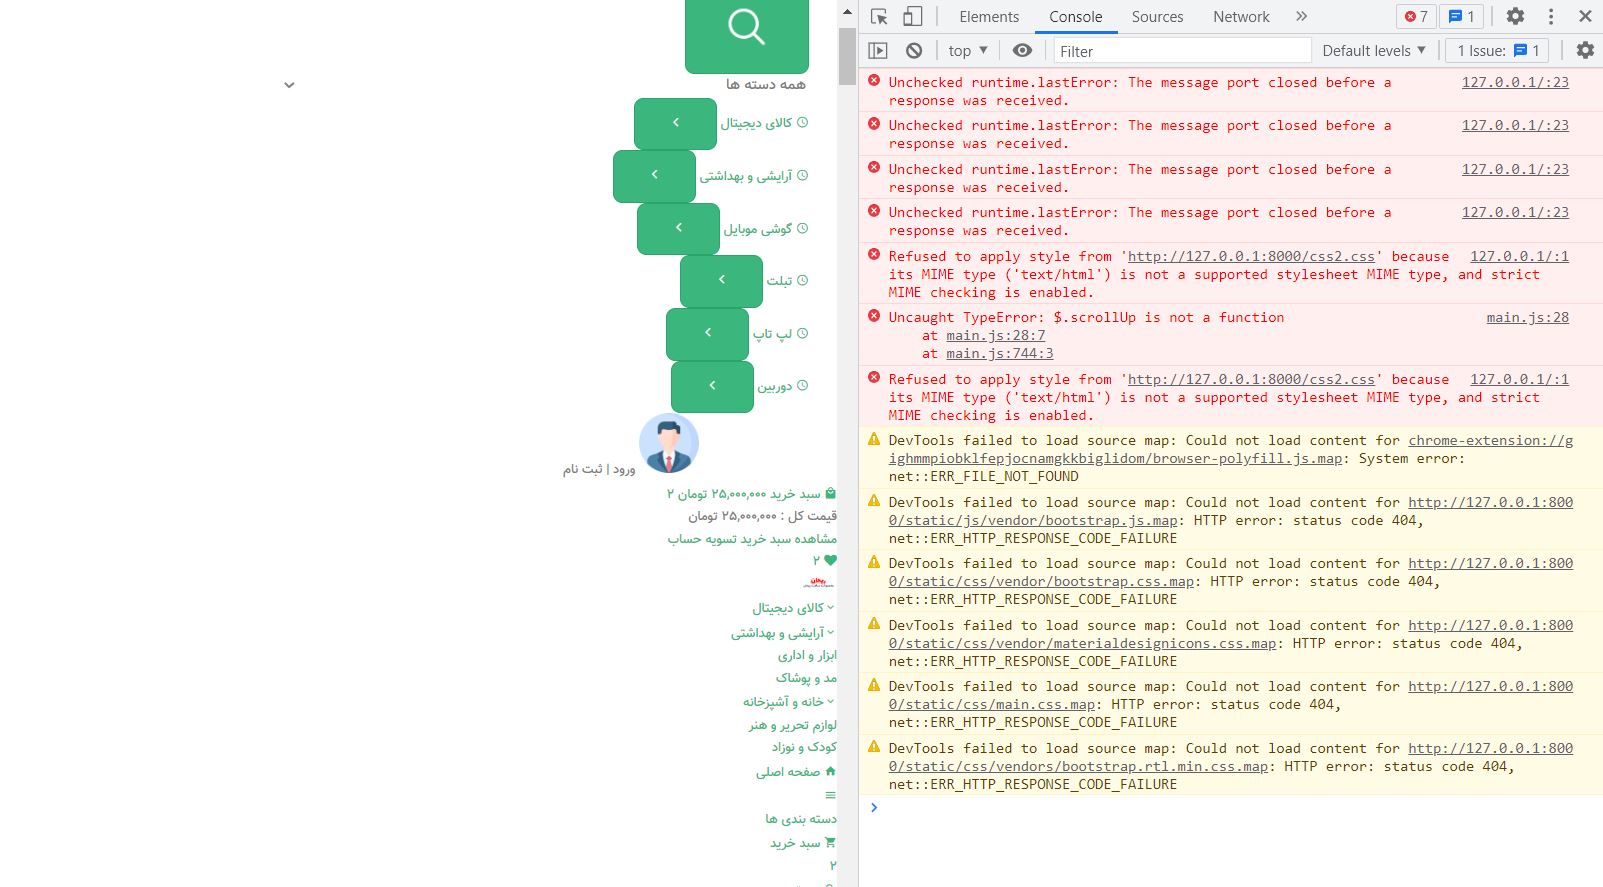
Task: Open the top JavaScript context dropdown
Action: [968, 51]
